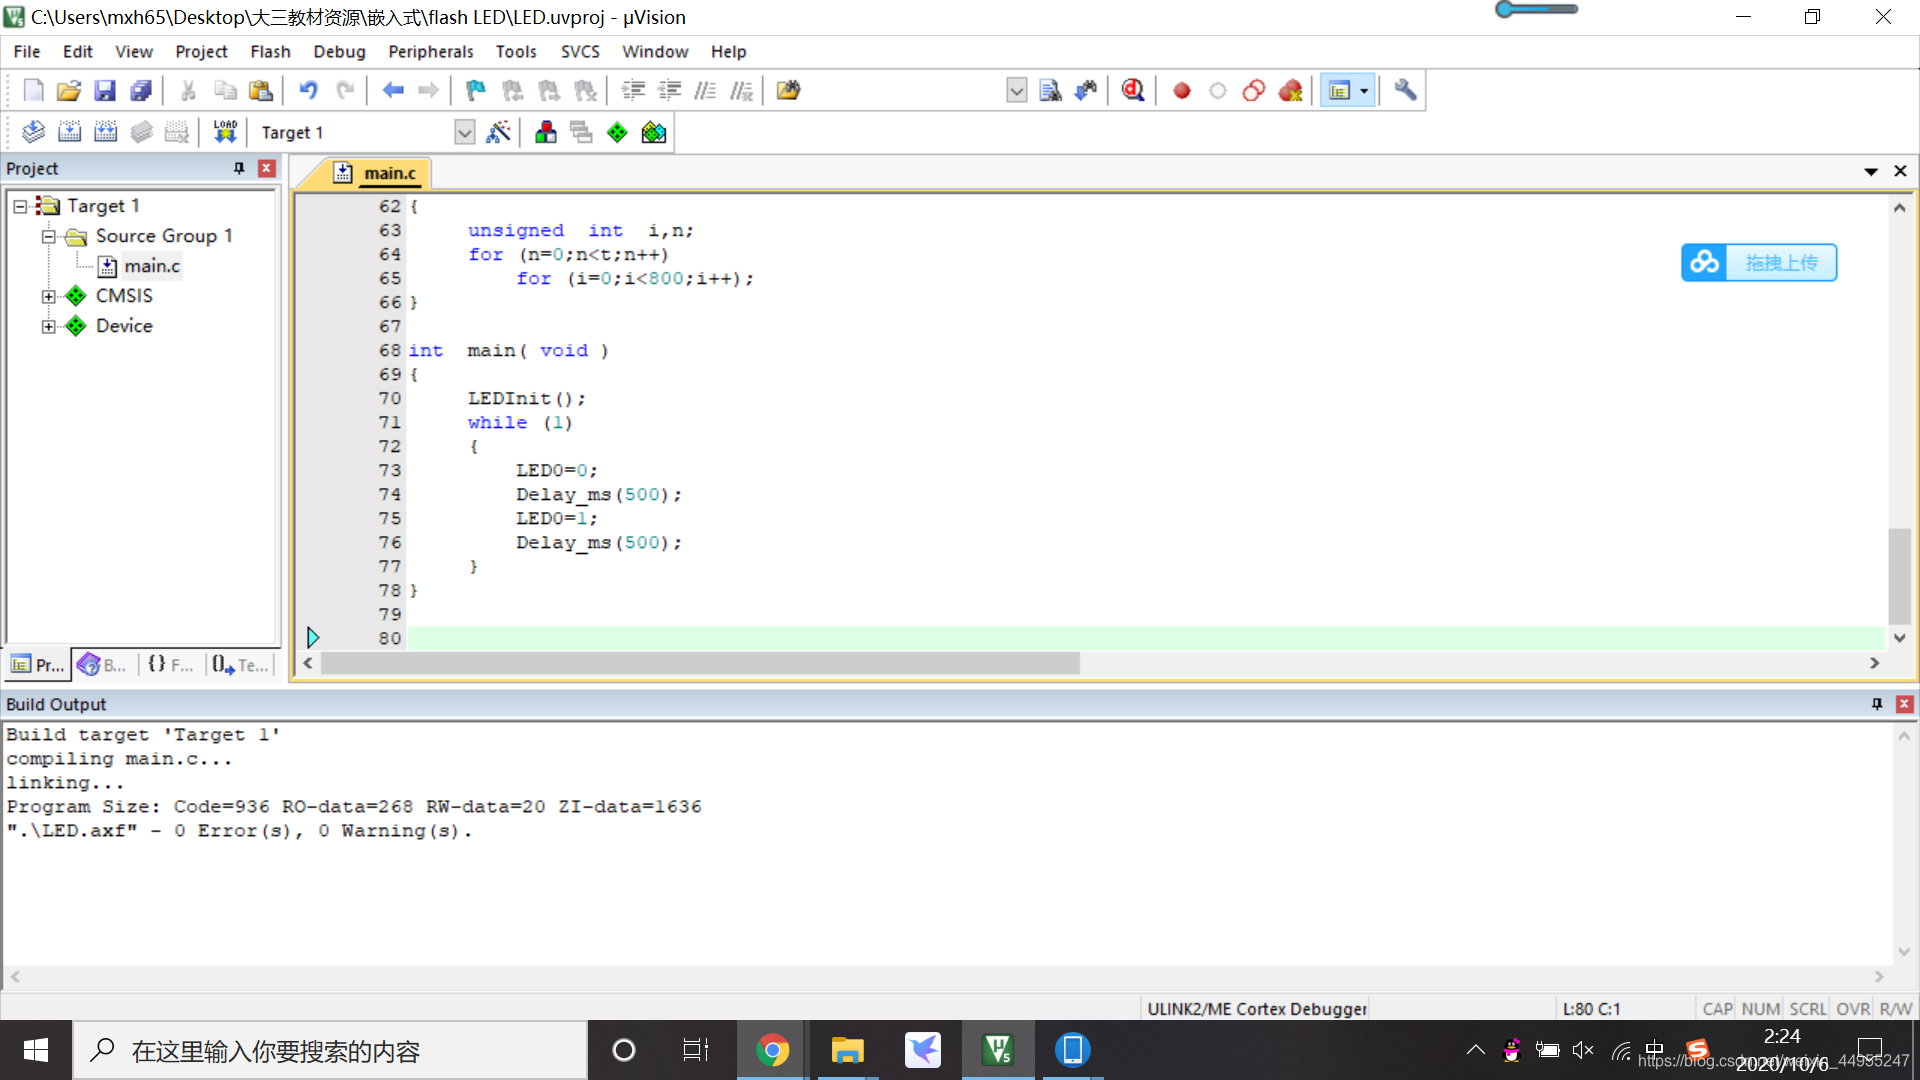This screenshot has height=1080, width=1920.
Task: Open the Target 1 dropdown
Action: 464,132
